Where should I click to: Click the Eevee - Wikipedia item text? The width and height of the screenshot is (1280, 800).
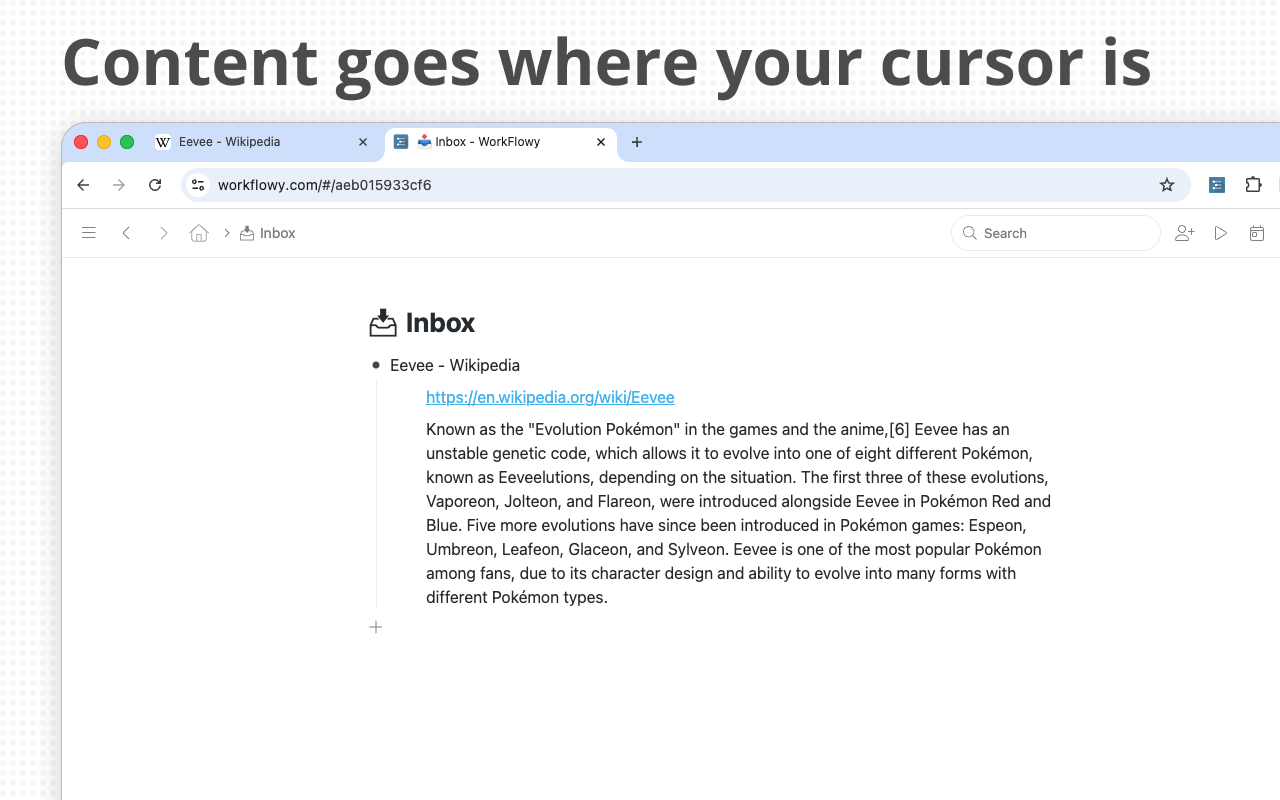[x=455, y=366]
